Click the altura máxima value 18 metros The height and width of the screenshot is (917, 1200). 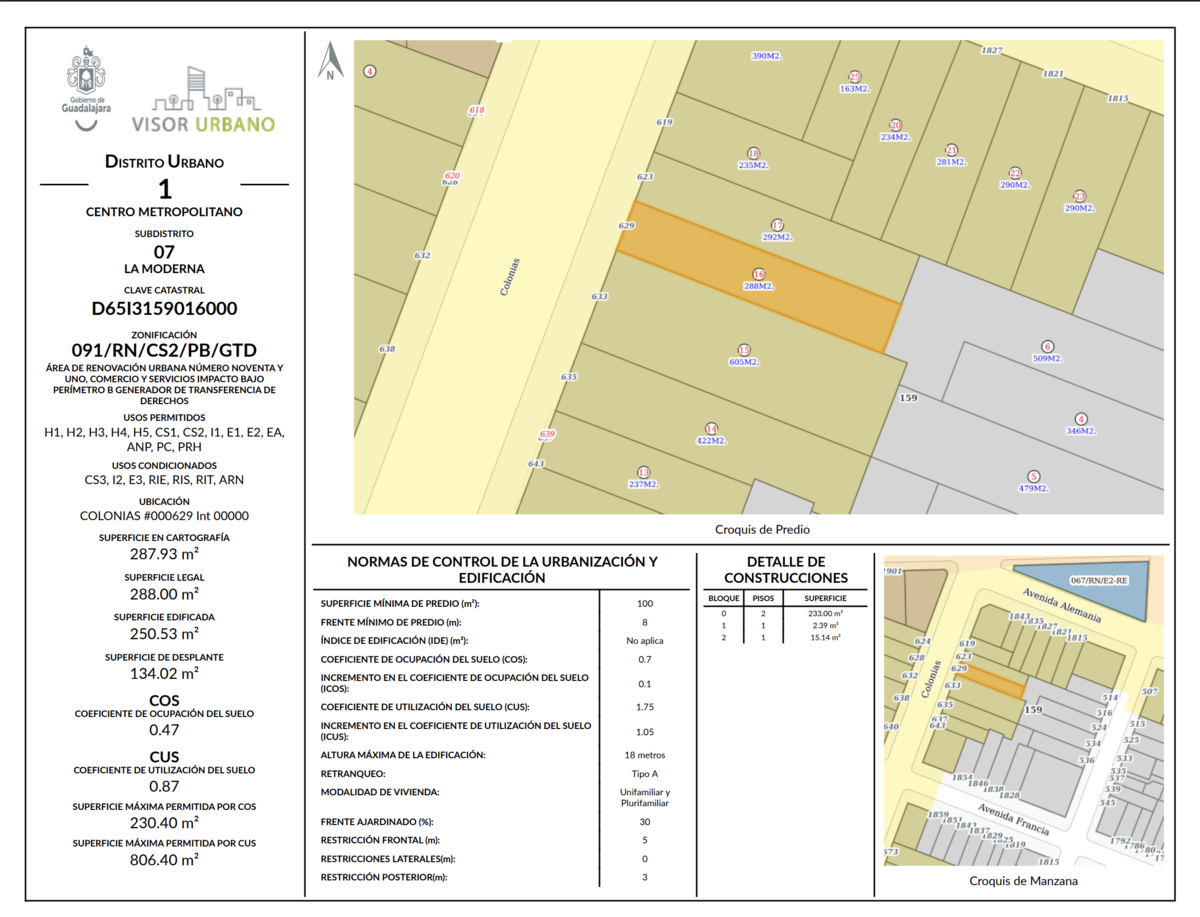point(645,755)
